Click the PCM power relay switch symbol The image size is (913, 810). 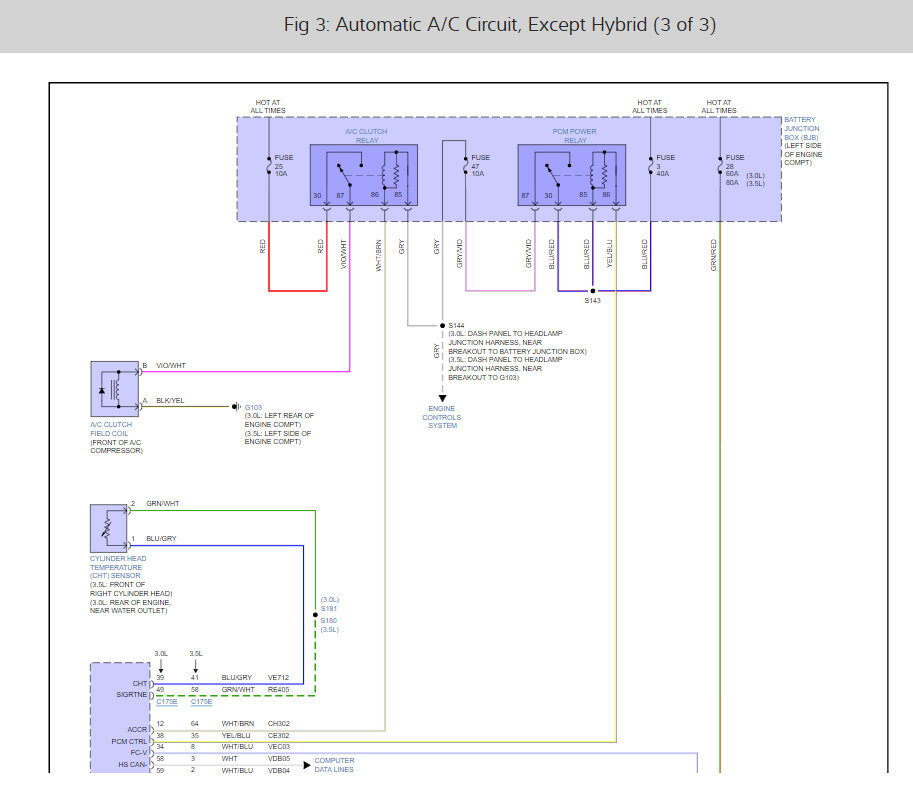click(x=552, y=175)
